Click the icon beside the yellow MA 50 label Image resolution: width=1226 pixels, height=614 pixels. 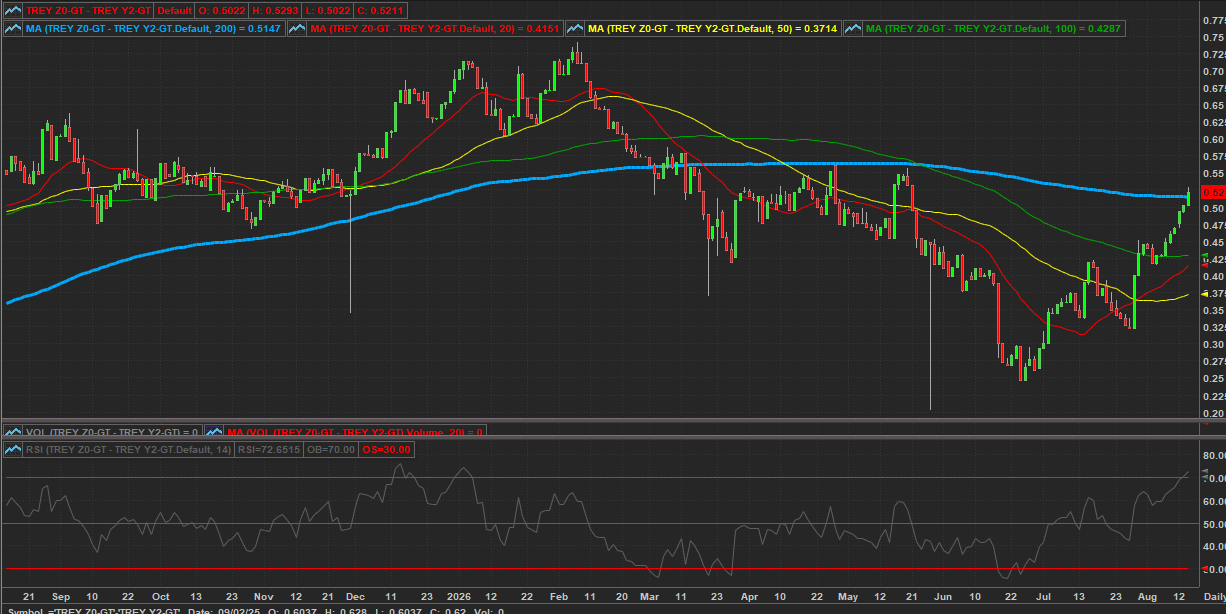[576, 29]
